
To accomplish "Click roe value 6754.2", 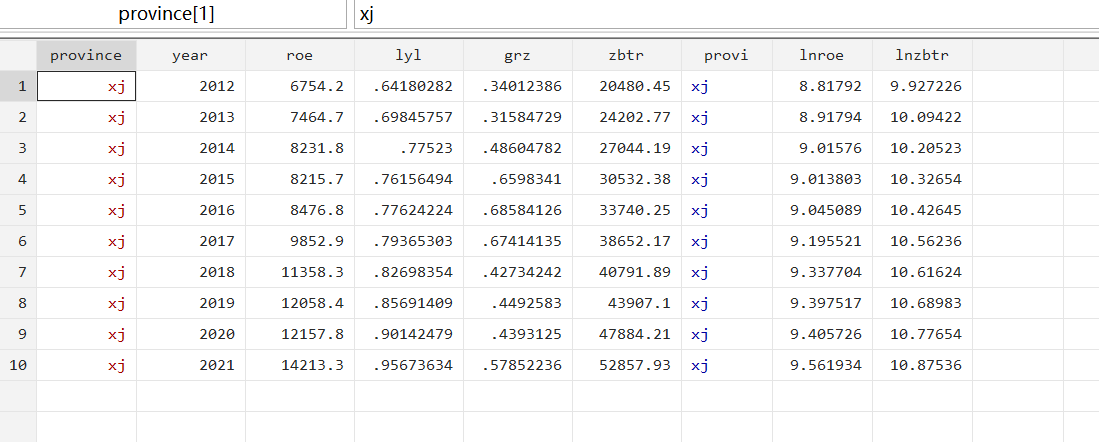I will [x=300, y=86].
